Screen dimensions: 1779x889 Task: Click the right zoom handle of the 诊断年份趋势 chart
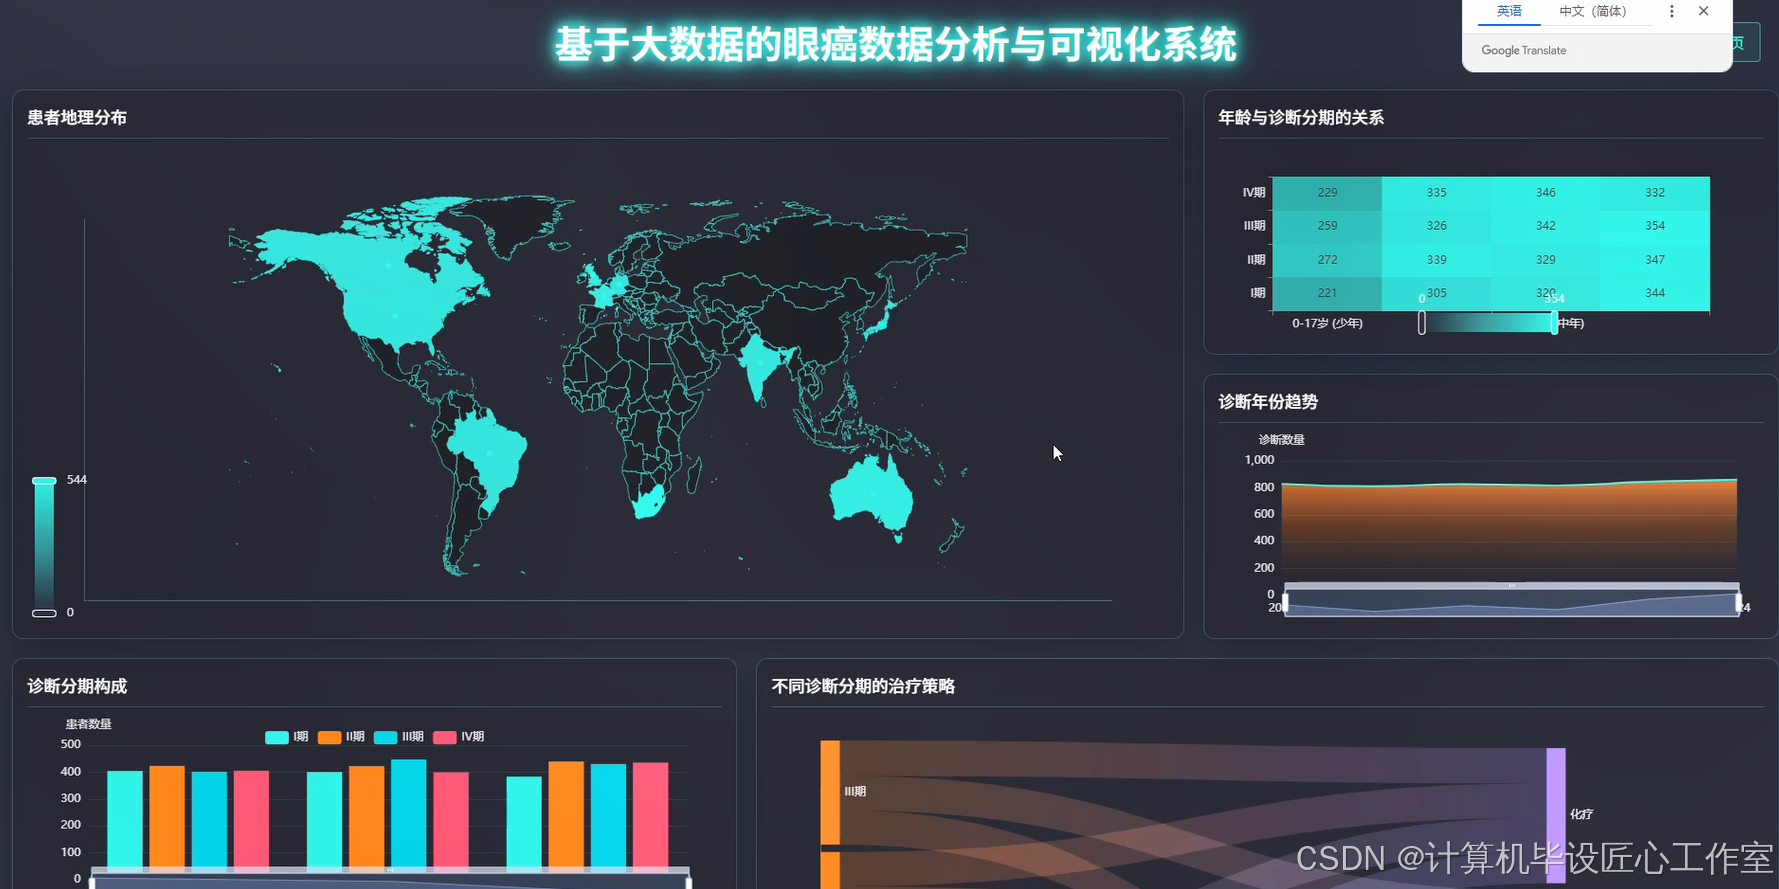click(x=1739, y=603)
